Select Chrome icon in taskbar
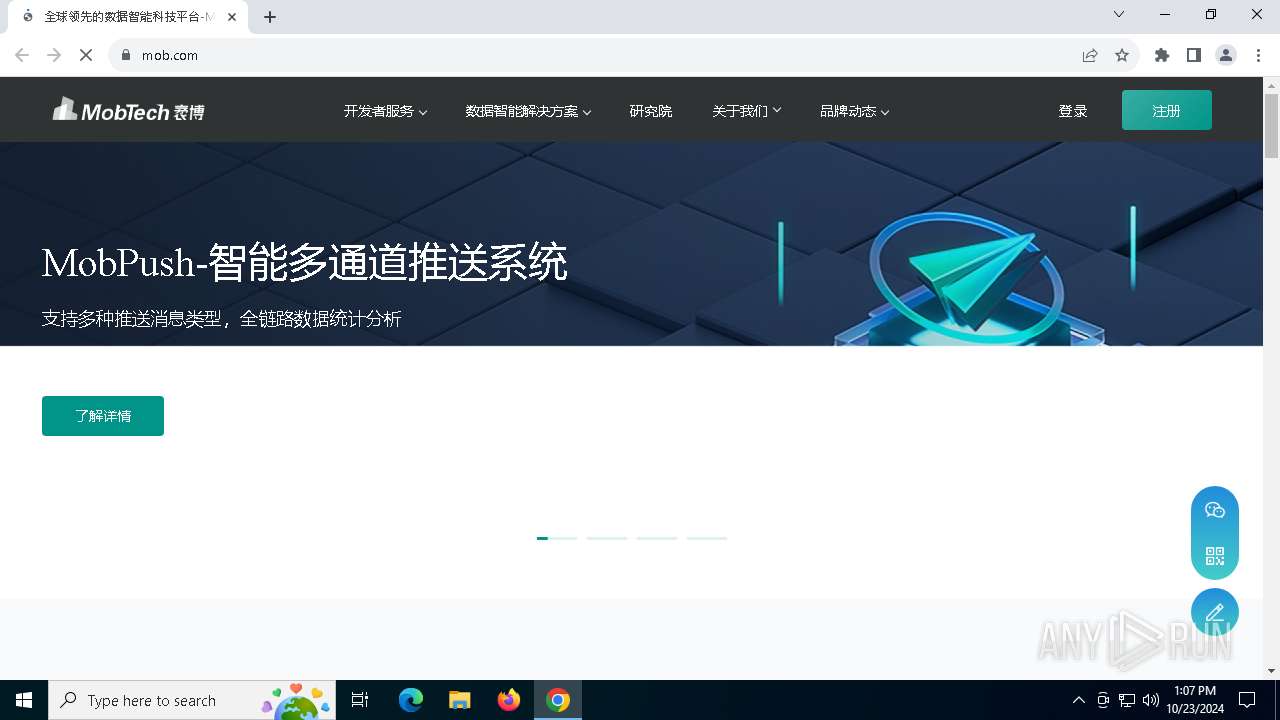The width and height of the screenshot is (1280, 720). pyautogui.click(x=558, y=700)
